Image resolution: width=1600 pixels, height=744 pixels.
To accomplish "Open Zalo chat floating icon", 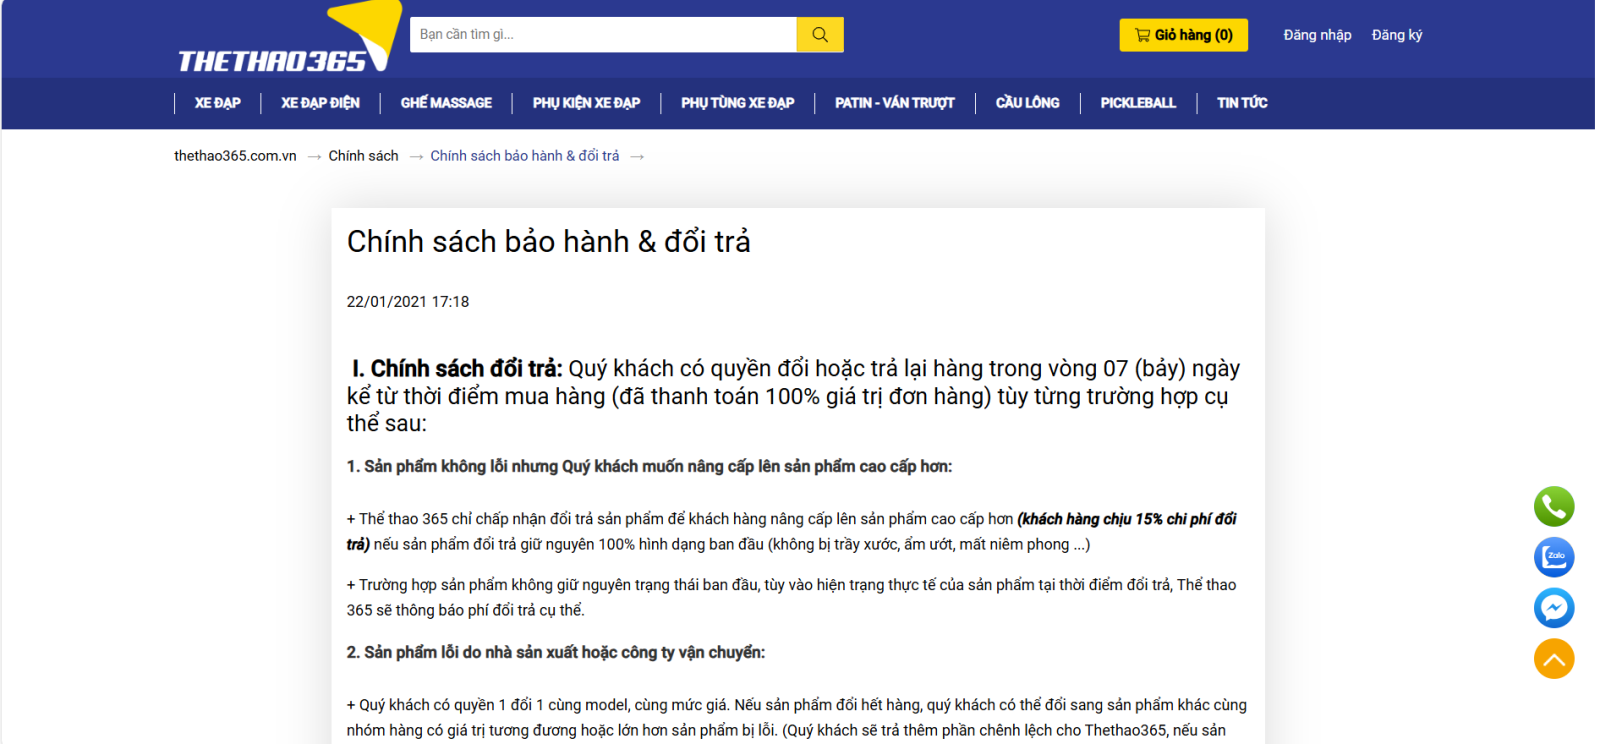I will pyautogui.click(x=1553, y=557).
